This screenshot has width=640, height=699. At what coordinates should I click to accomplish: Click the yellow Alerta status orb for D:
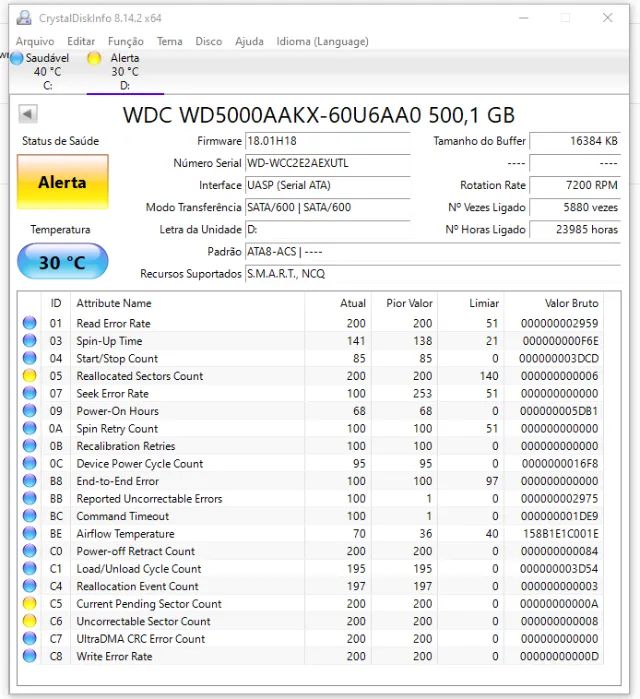[94, 58]
